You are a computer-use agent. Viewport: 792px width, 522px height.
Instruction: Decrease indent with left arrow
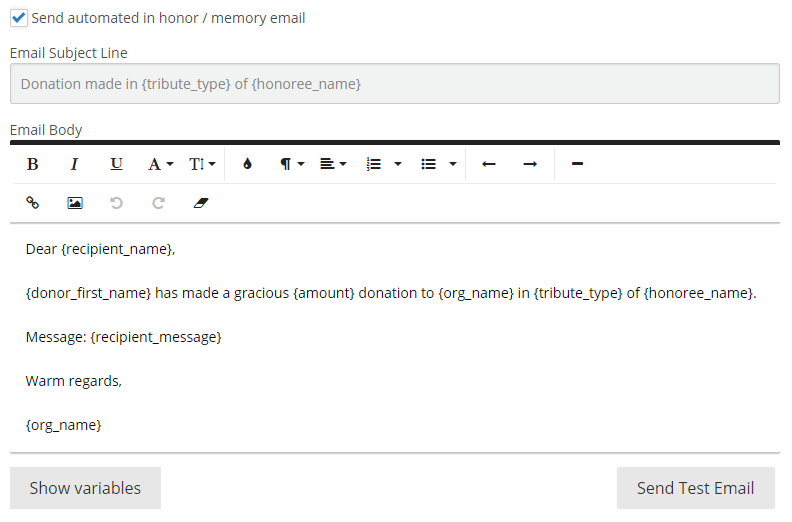pyautogui.click(x=489, y=164)
